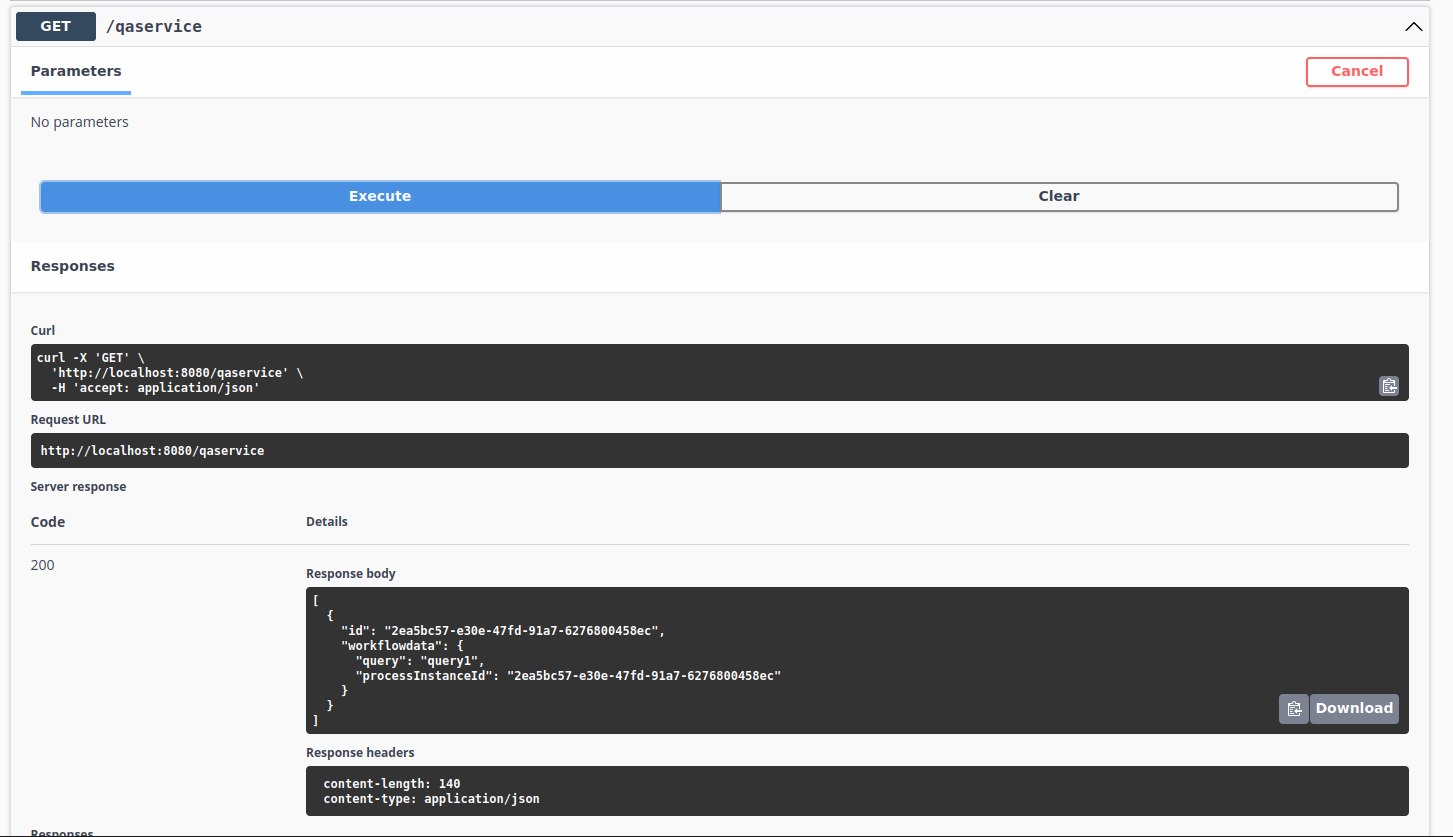Click the Details column header
1453x837 pixels.
(x=327, y=522)
